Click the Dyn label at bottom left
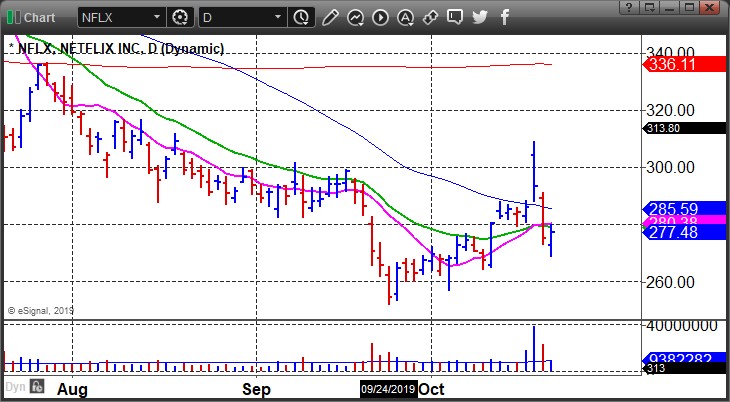This screenshot has width=730, height=402. (15, 387)
